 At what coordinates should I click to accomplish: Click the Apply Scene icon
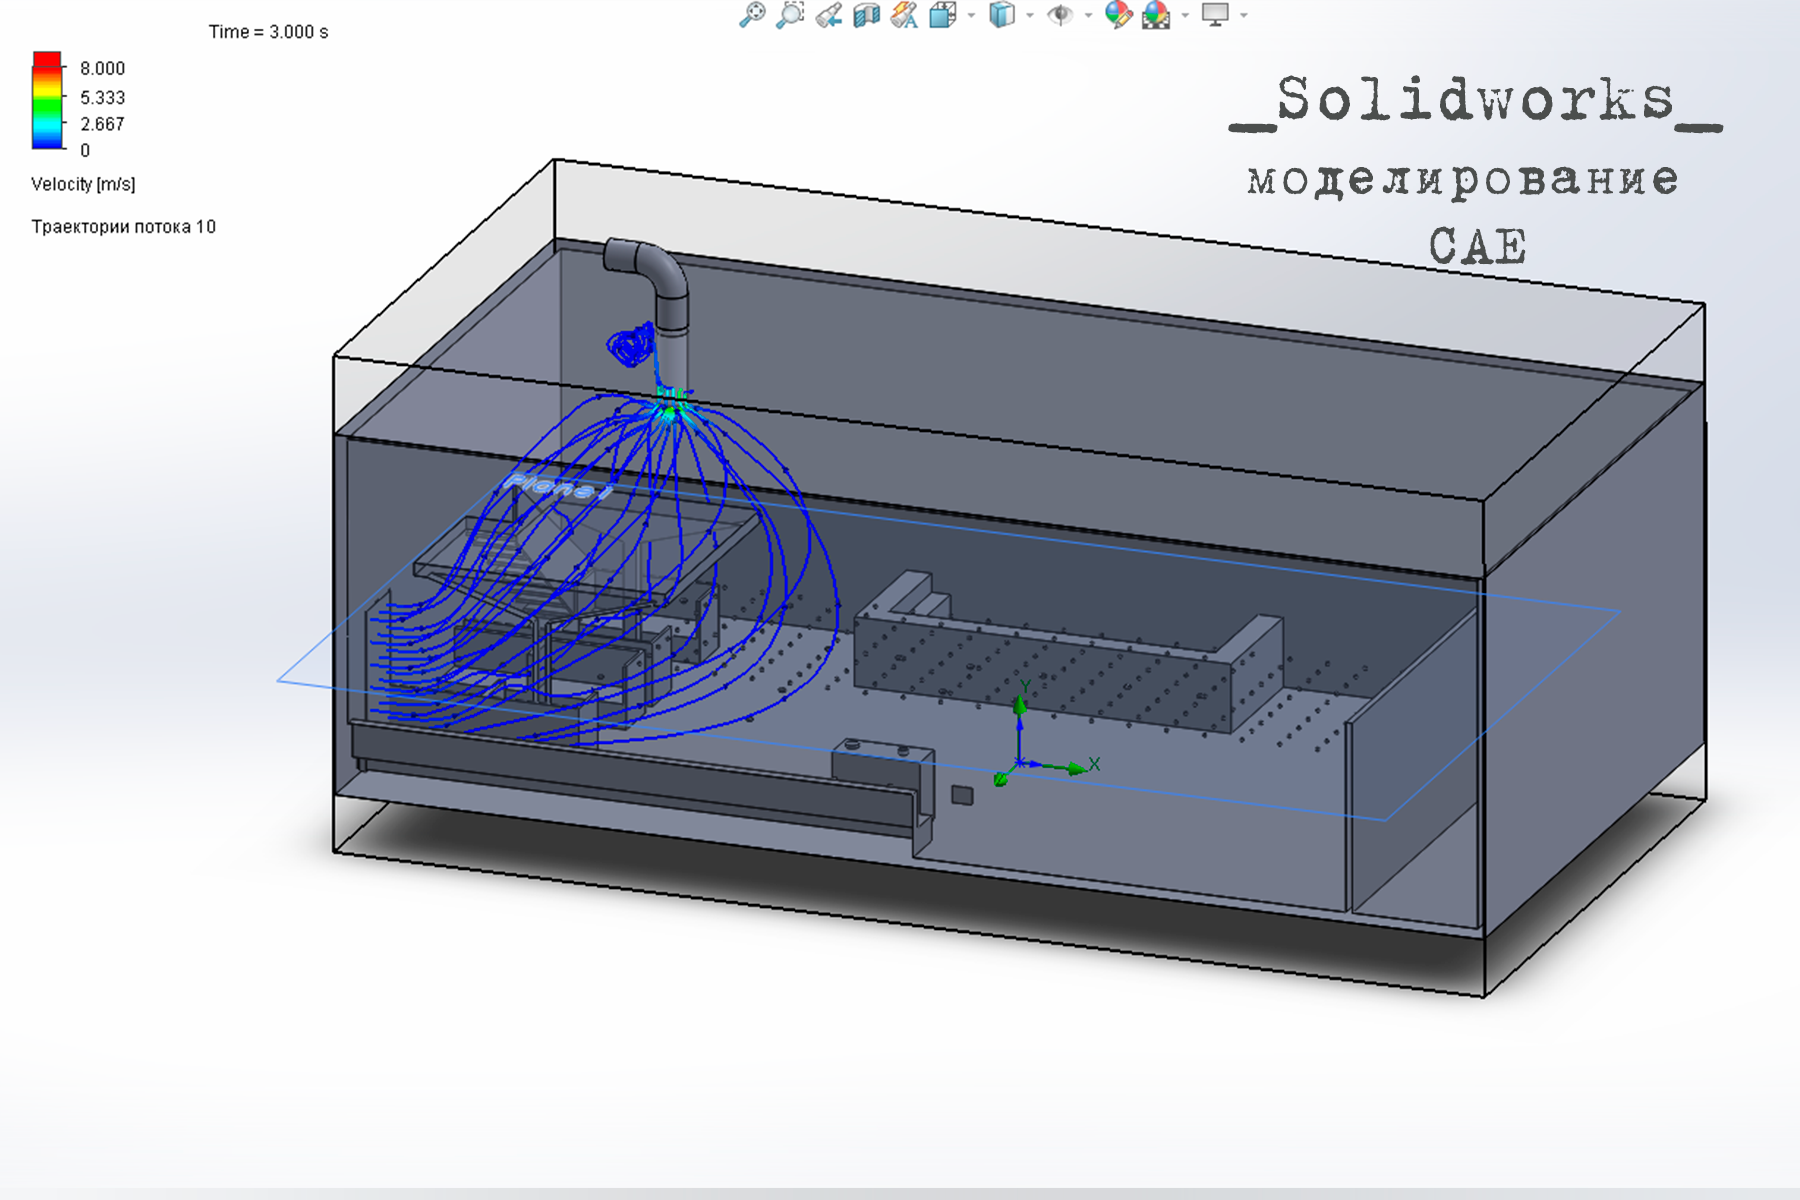(1156, 15)
